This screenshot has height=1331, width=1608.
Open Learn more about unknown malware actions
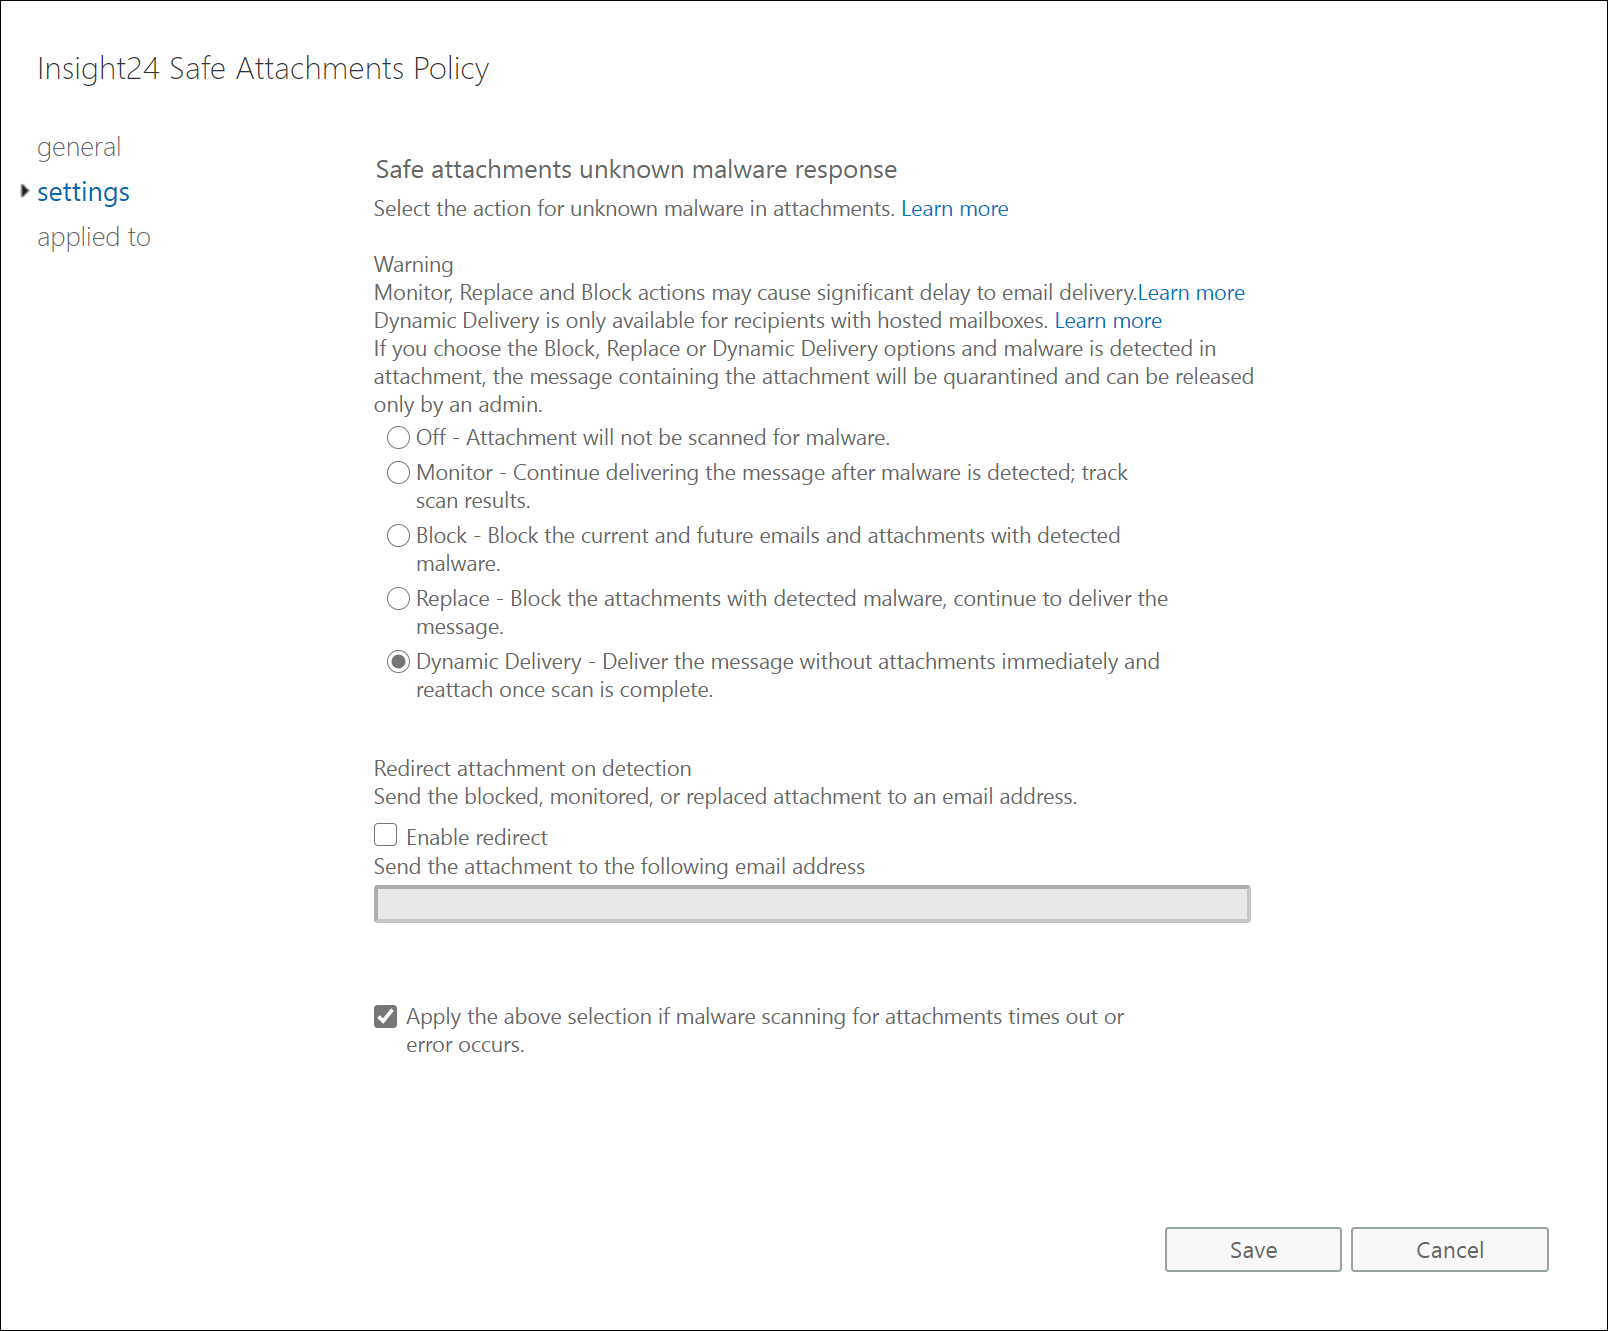point(954,209)
